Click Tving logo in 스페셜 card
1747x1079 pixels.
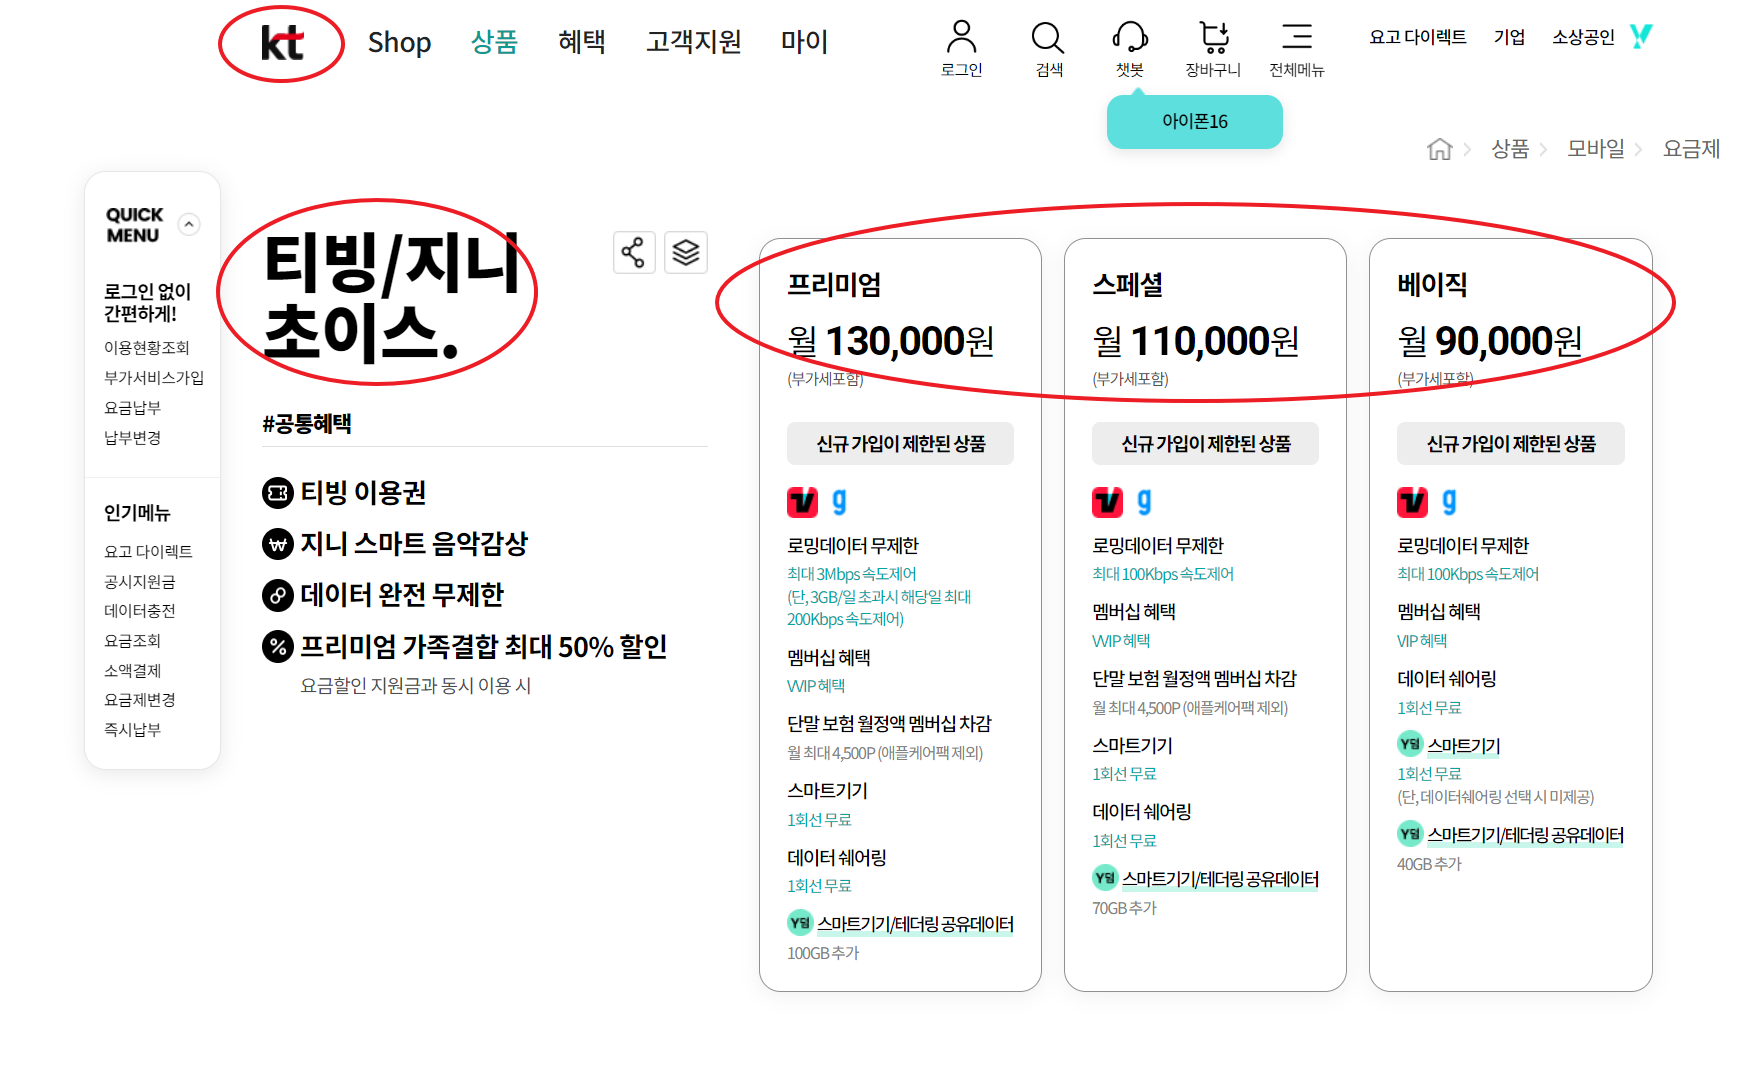click(1108, 501)
